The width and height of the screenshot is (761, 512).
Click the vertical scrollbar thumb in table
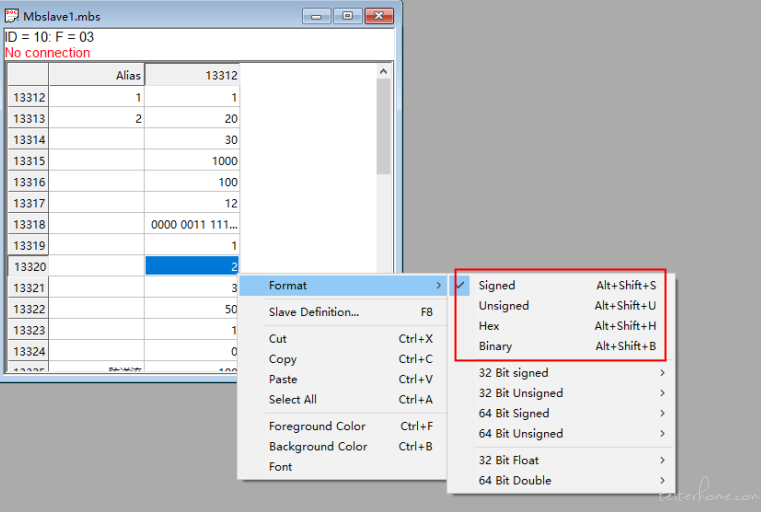[383, 127]
